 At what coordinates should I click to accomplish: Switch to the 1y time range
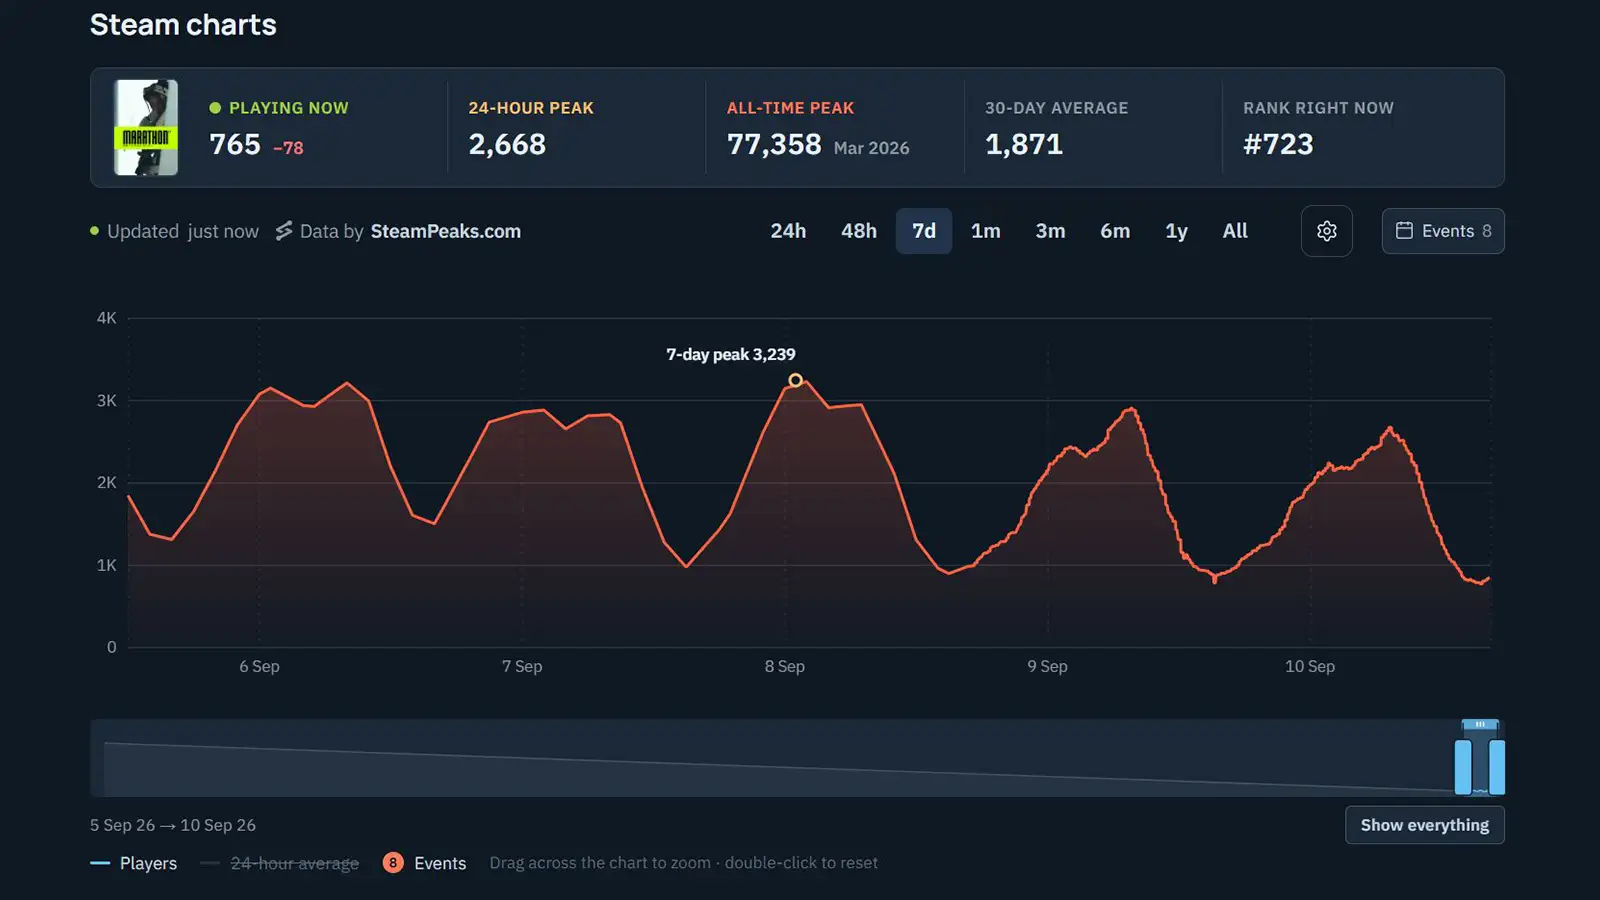click(1176, 231)
